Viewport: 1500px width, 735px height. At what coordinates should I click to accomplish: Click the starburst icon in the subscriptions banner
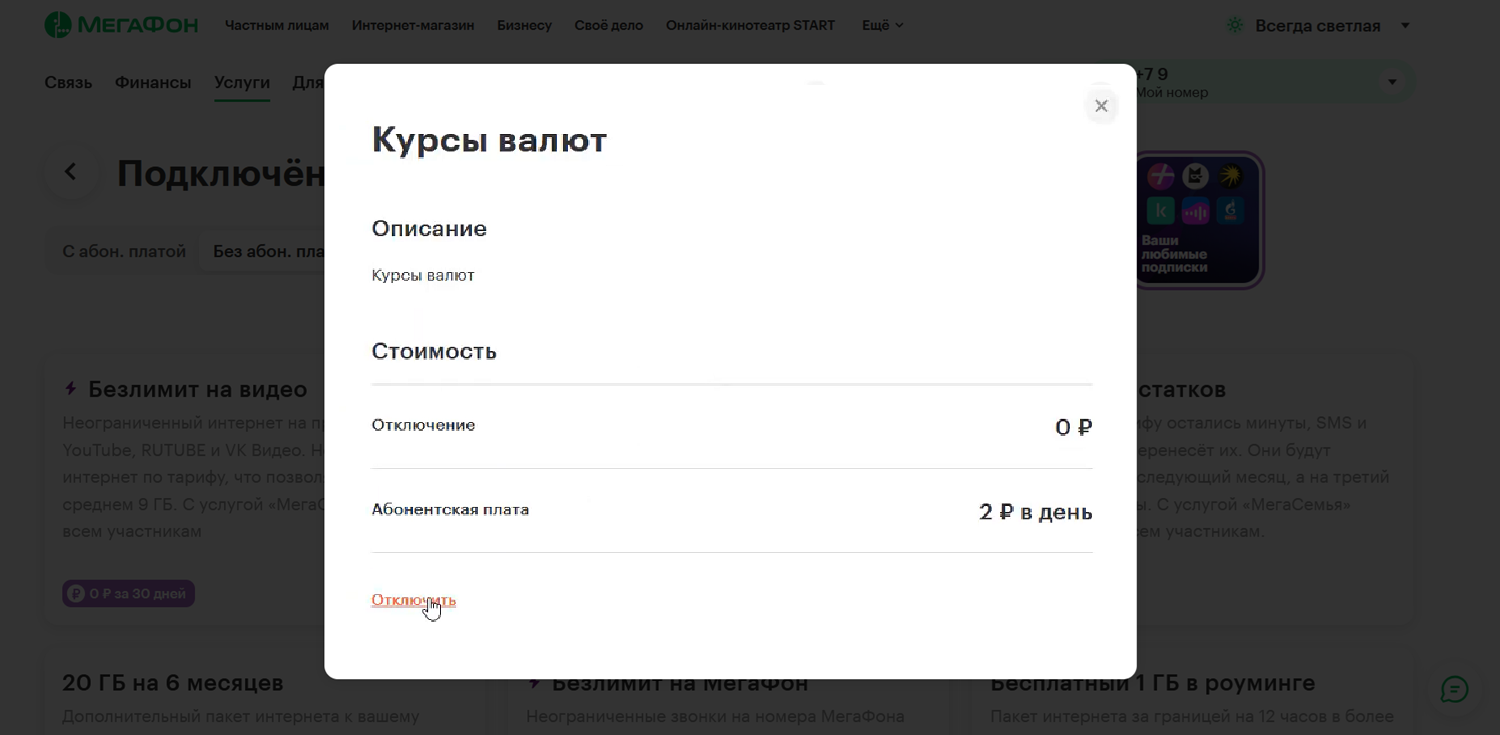point(1231,175)
